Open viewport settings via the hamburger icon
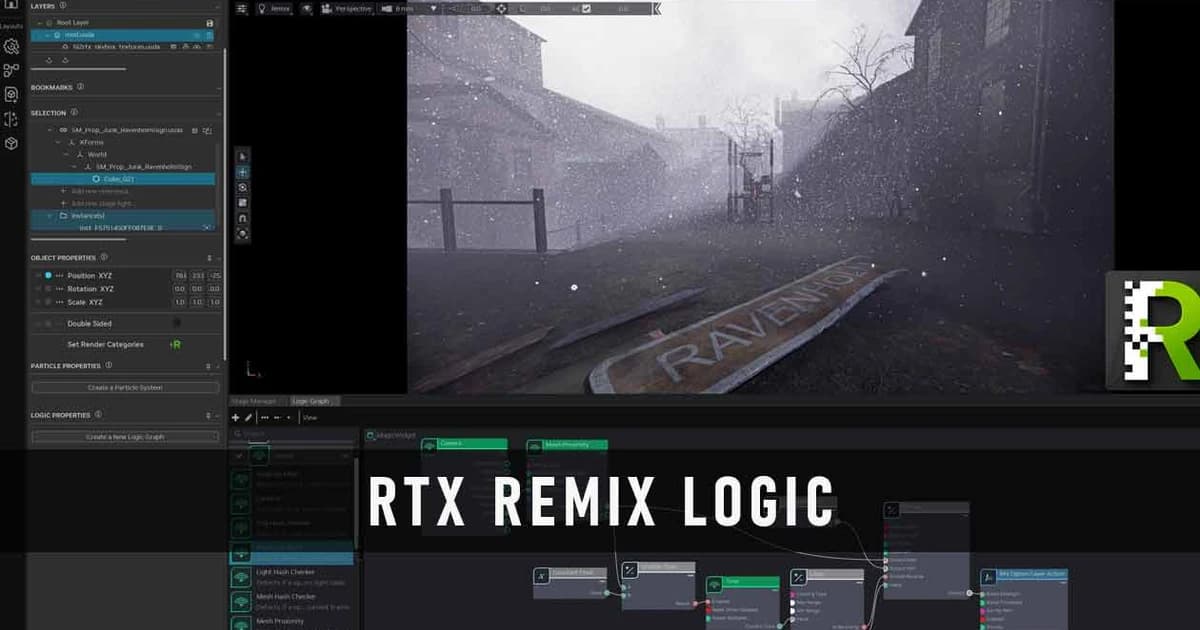 point(242,9)
